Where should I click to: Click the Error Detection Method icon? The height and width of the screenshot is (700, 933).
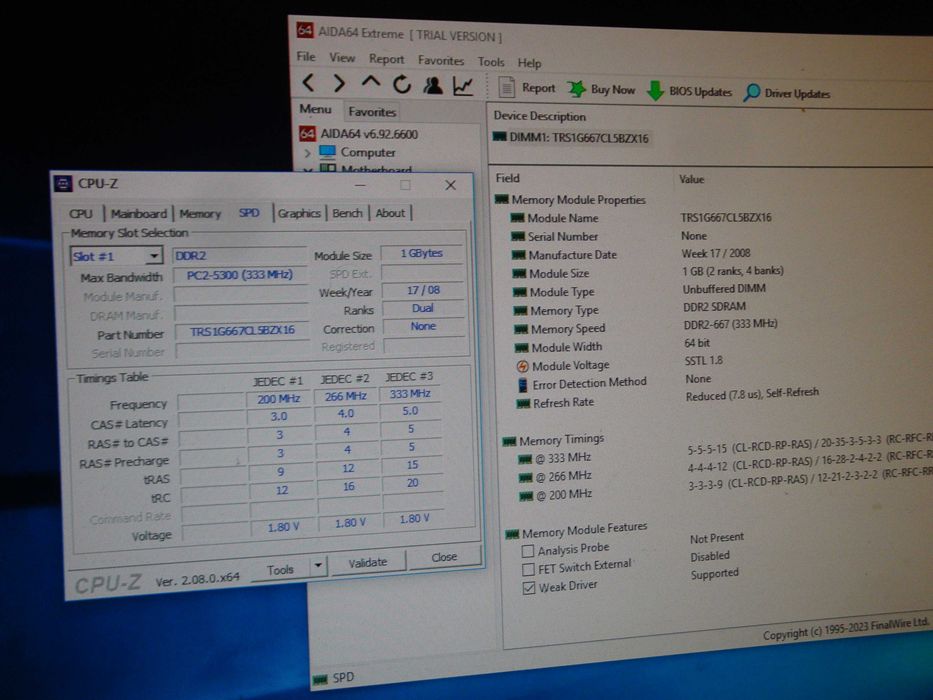tap(522, 385)
